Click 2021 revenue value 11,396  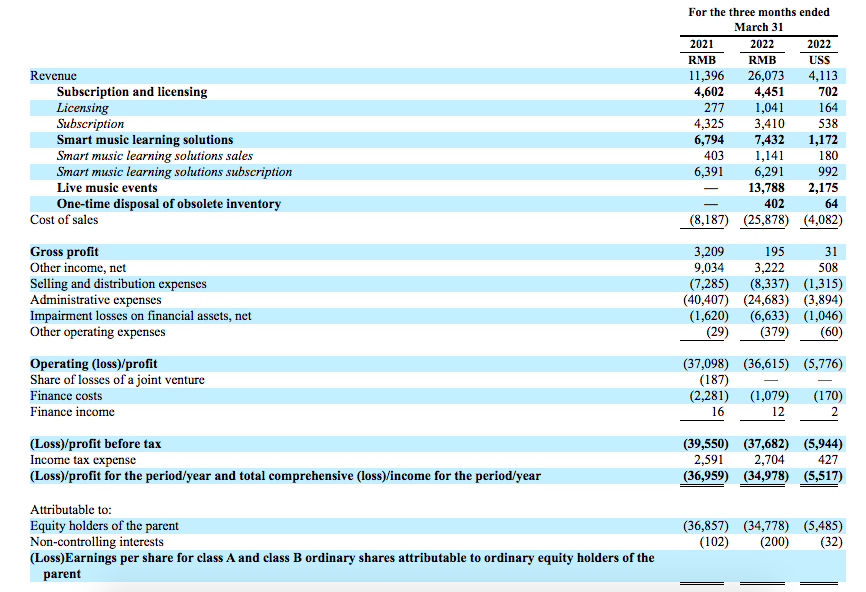pos(704,76)
